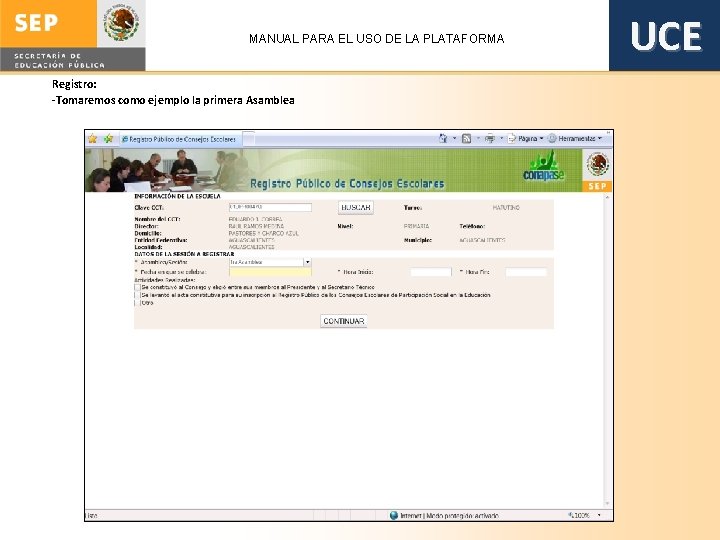This screenshot has width=720, height=540.
Task: Click the RSS feeds toolbar icon
Action: (467, 138)
